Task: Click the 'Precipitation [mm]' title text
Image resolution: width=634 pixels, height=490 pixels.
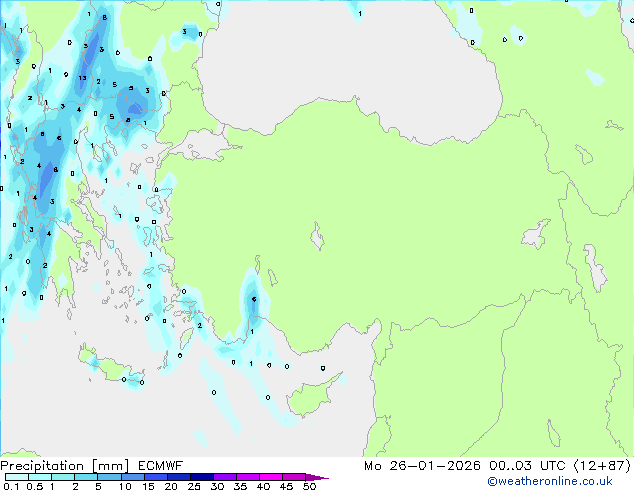Action: 65,466
